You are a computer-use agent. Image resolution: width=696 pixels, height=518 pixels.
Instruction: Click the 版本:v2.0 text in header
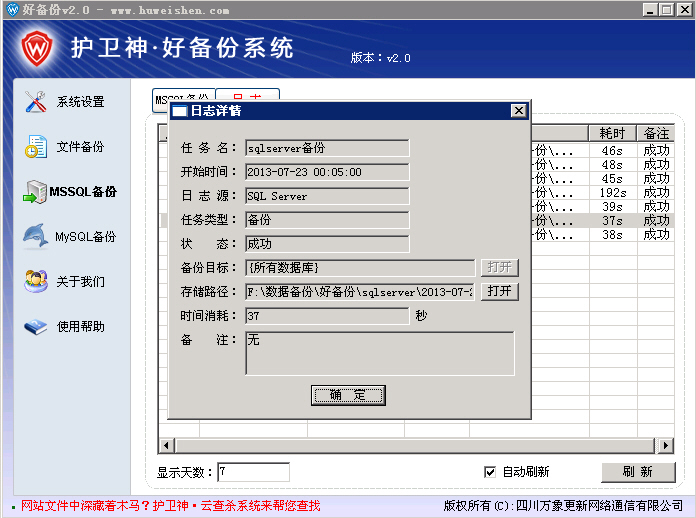[380, 58]
